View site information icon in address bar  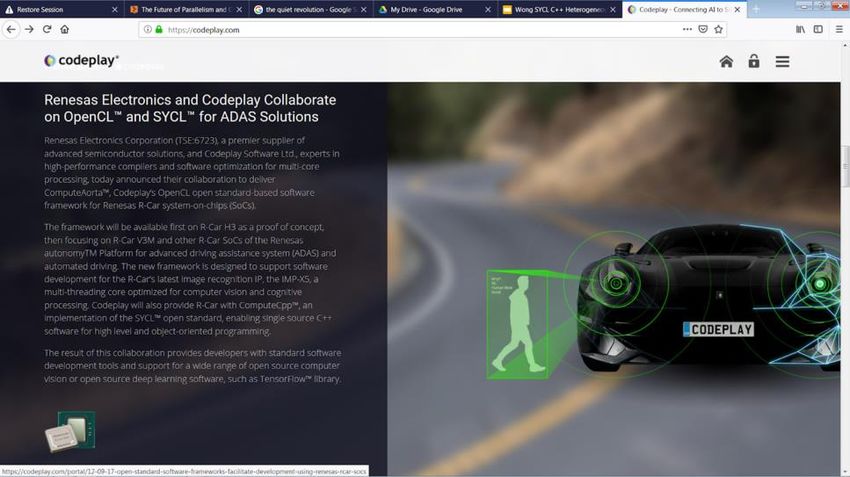pyautogui.click(x=147, y=29)
